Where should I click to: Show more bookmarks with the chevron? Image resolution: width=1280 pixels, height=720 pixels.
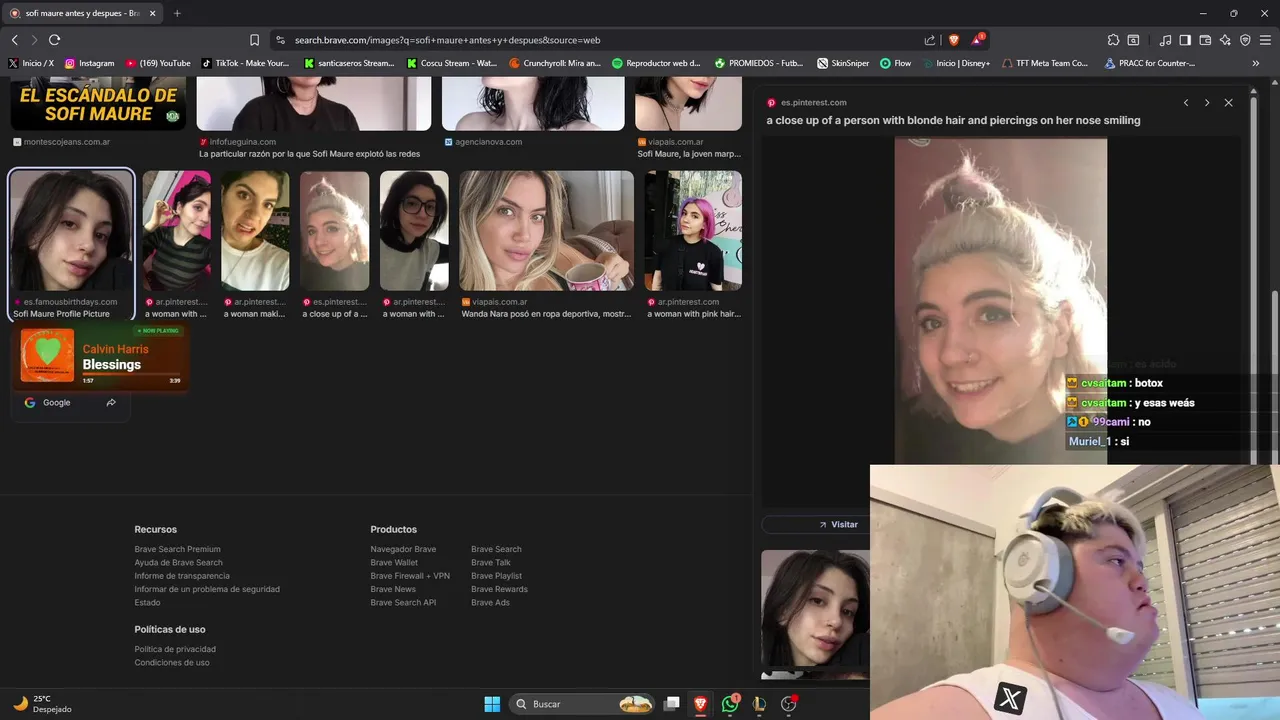point(1255,63)
